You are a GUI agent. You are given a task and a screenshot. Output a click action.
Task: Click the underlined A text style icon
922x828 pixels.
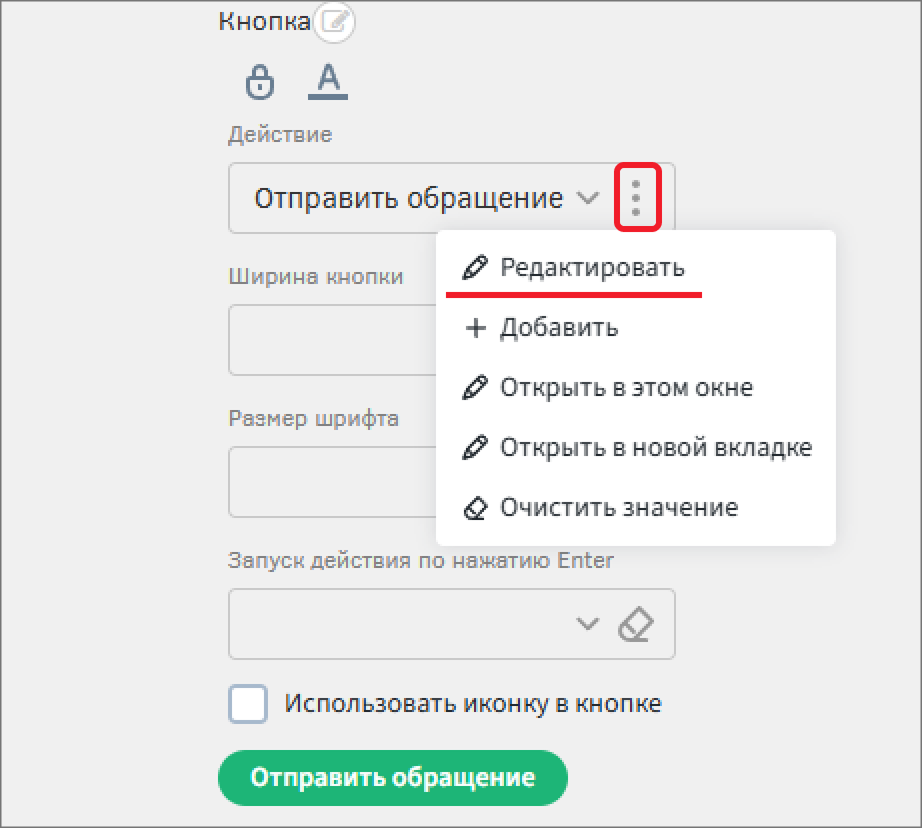tap(328, 81)
